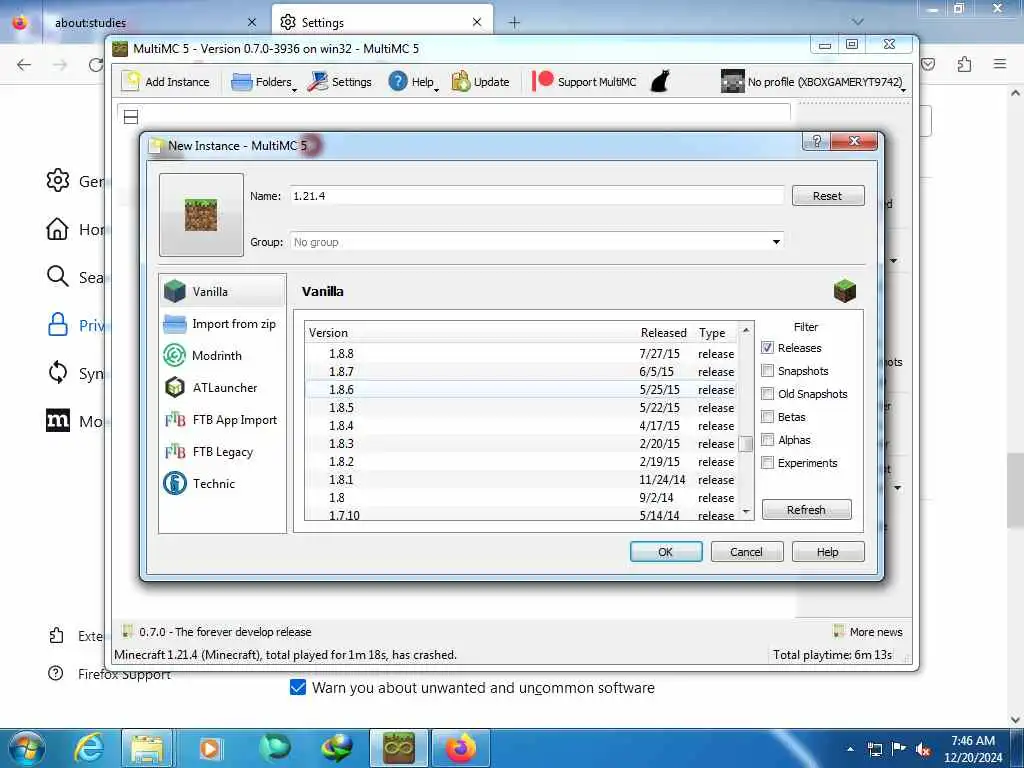Select version 1.8.6 row
The height and width of the screenshot is (768, 1024).
521,389
